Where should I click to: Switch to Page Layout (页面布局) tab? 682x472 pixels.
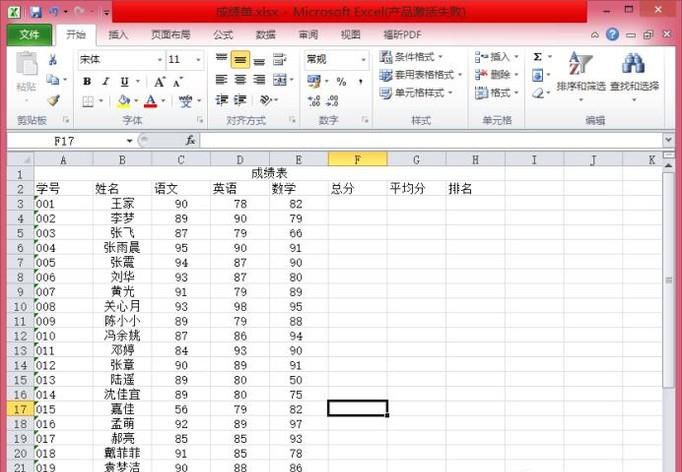(x=170, y=35)
